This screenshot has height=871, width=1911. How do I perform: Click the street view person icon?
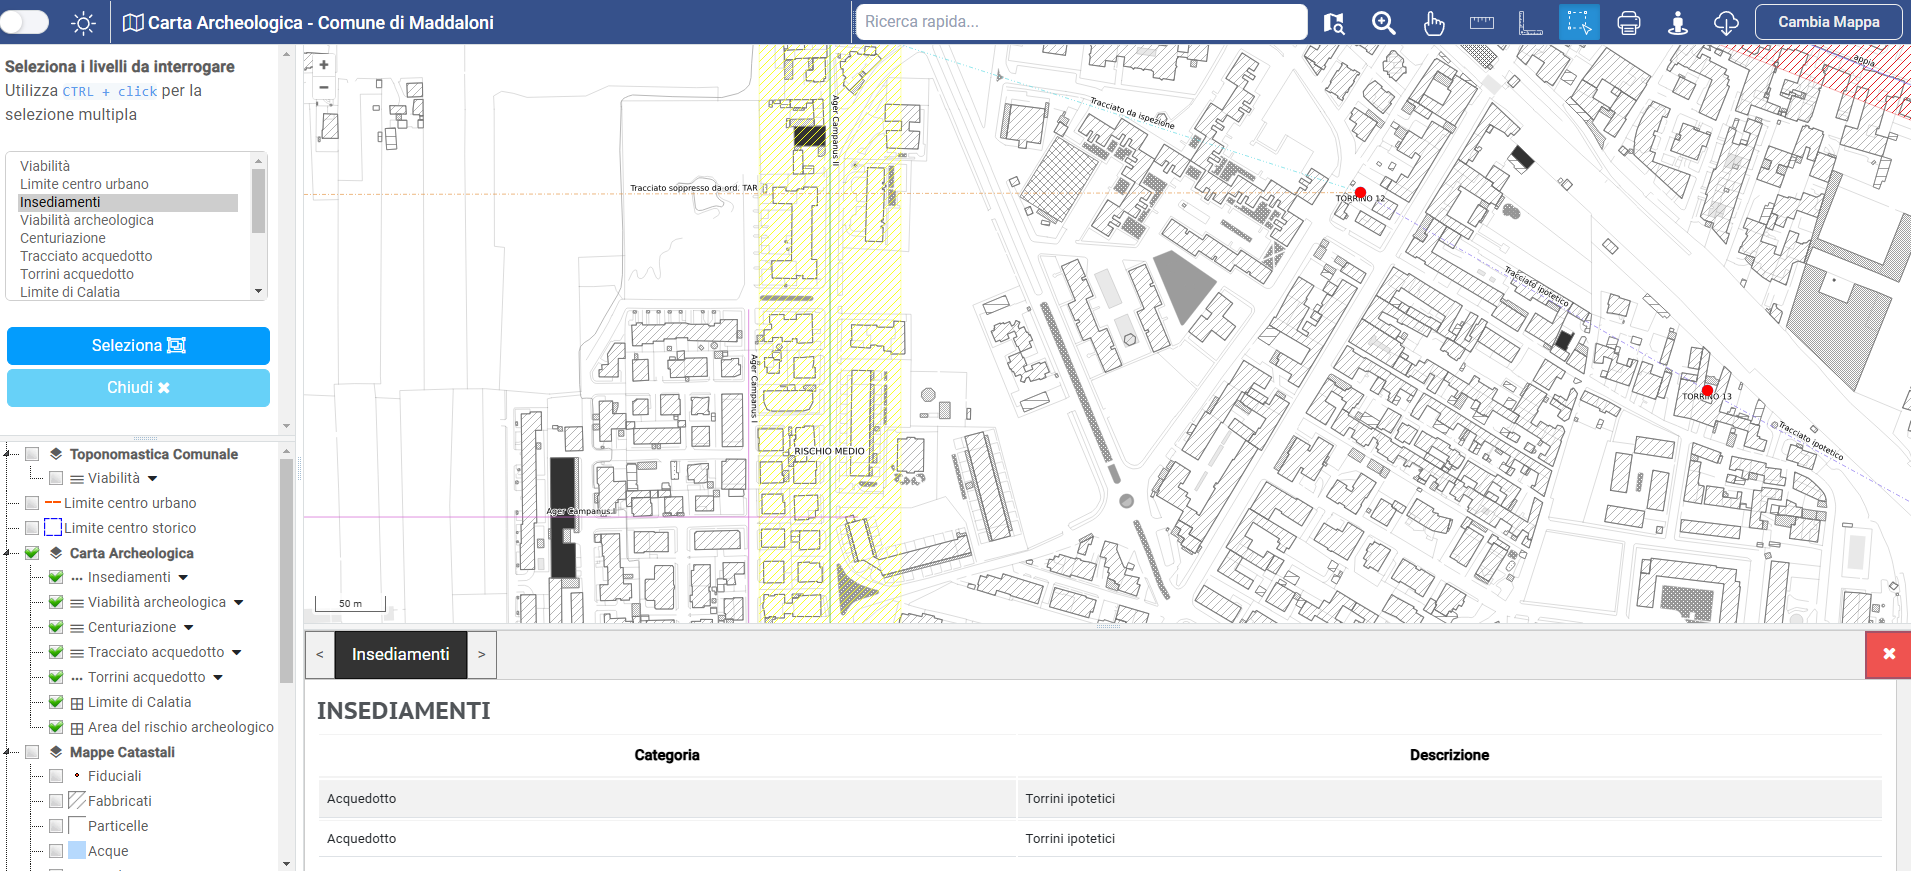coord(1677,23)
